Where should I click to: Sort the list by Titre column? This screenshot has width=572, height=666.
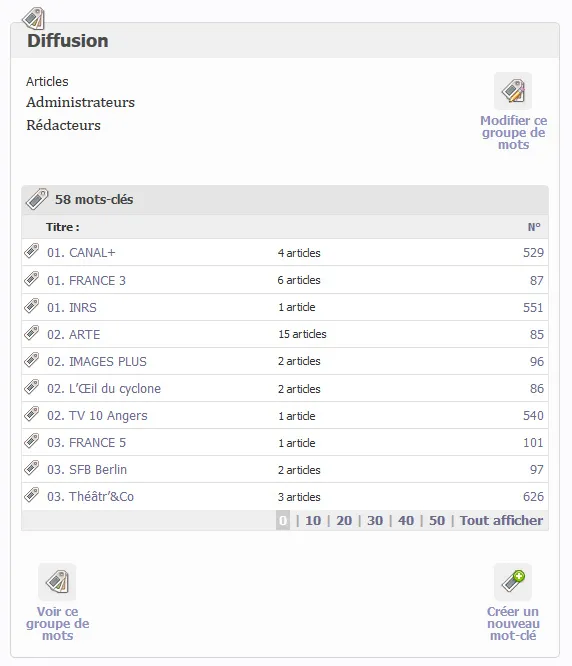(x=62, y=227)
